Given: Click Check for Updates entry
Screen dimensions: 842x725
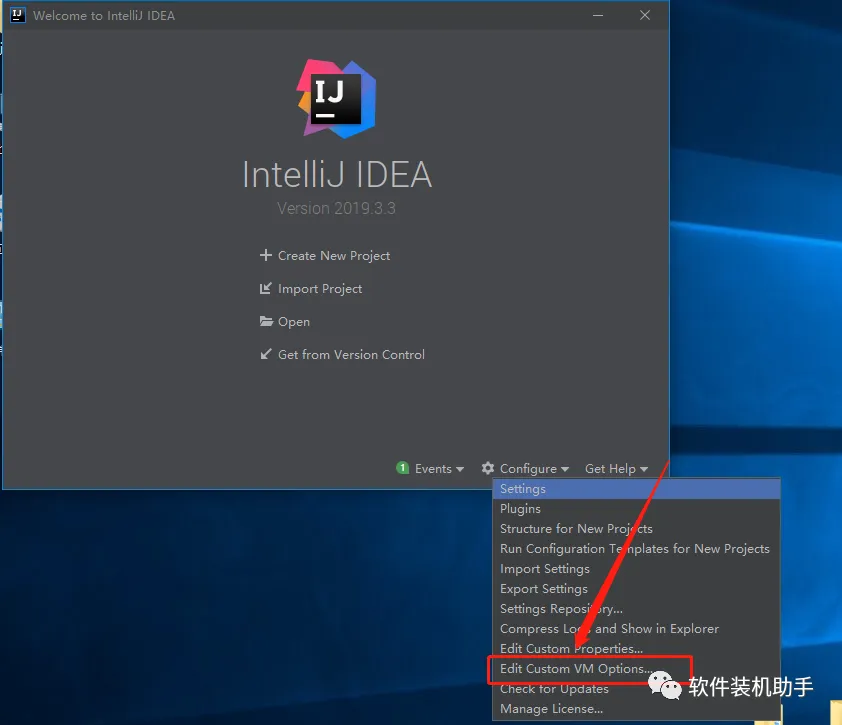Looking at the screenshot, I should (x=636, y=688).
